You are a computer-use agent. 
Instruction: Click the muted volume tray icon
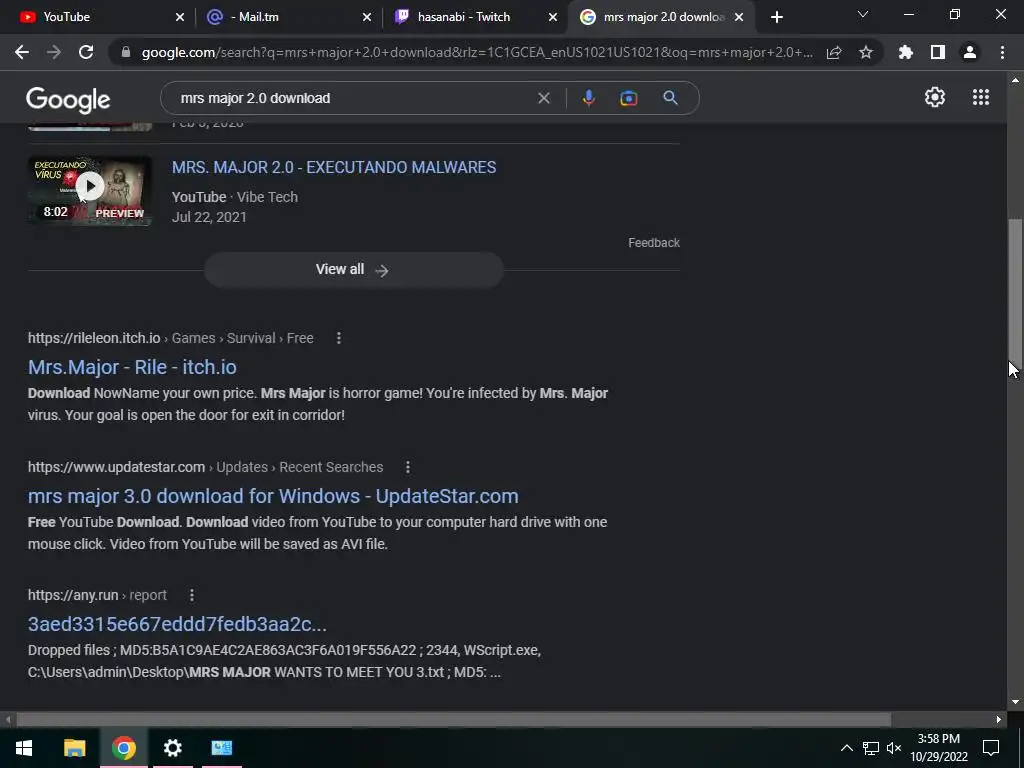894,748
